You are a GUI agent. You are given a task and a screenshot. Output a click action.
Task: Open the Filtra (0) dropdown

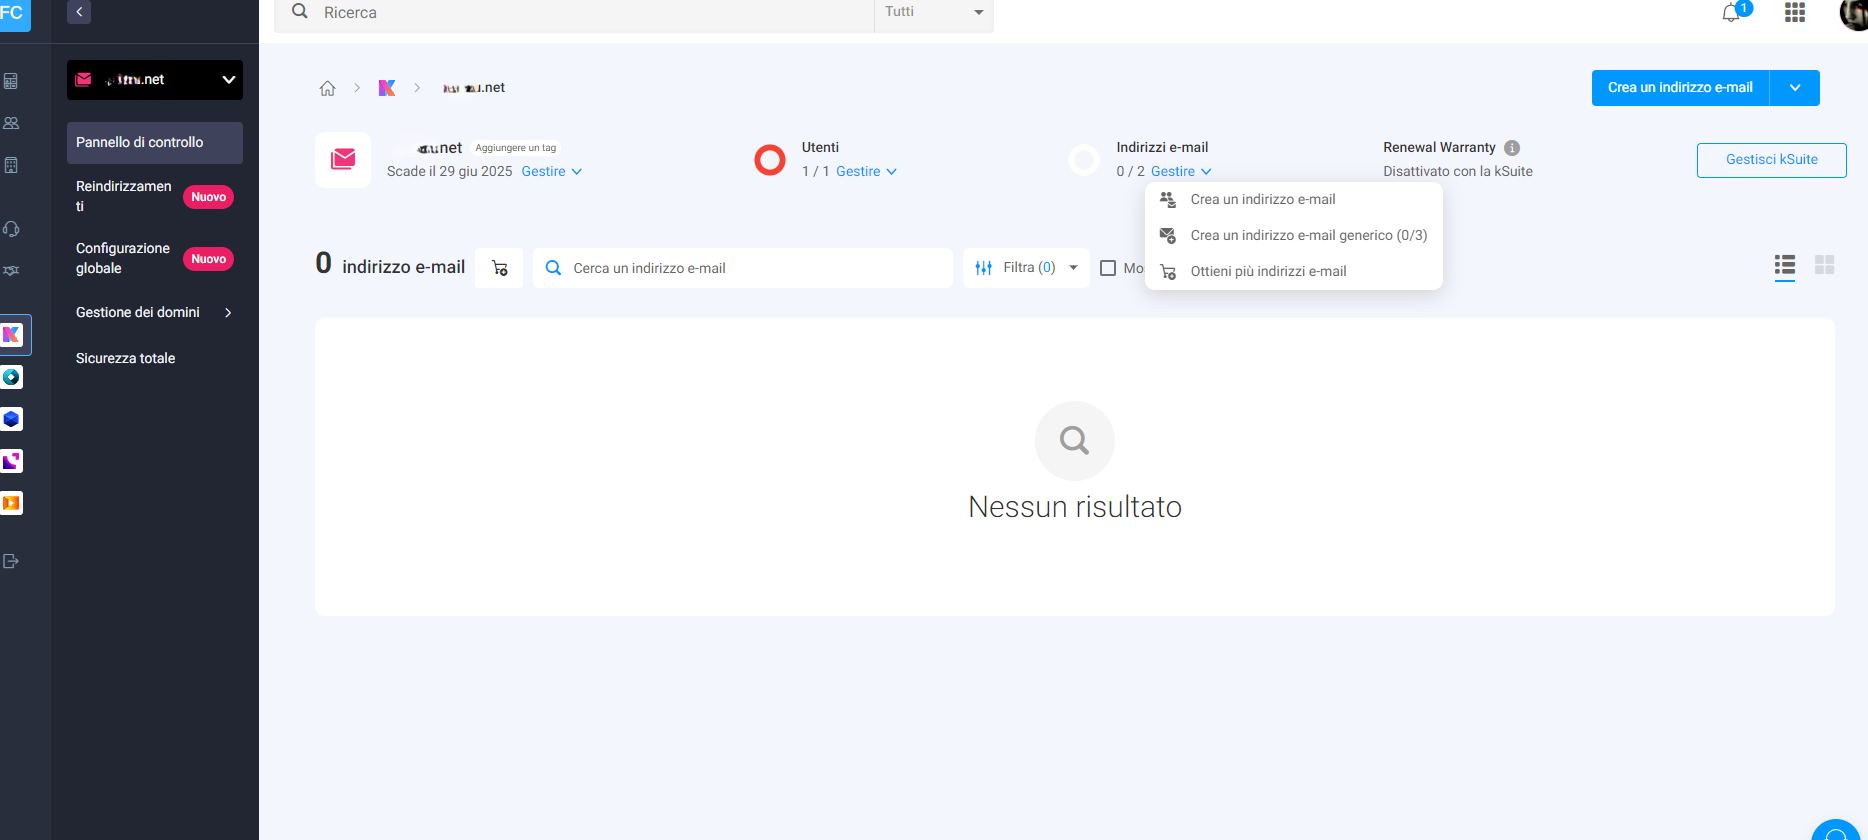coord(1026,268)
